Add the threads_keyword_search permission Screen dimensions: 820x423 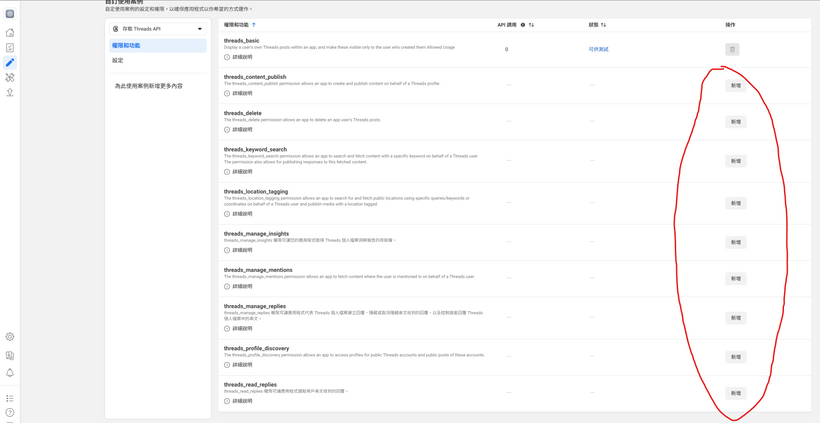point(735,161)
